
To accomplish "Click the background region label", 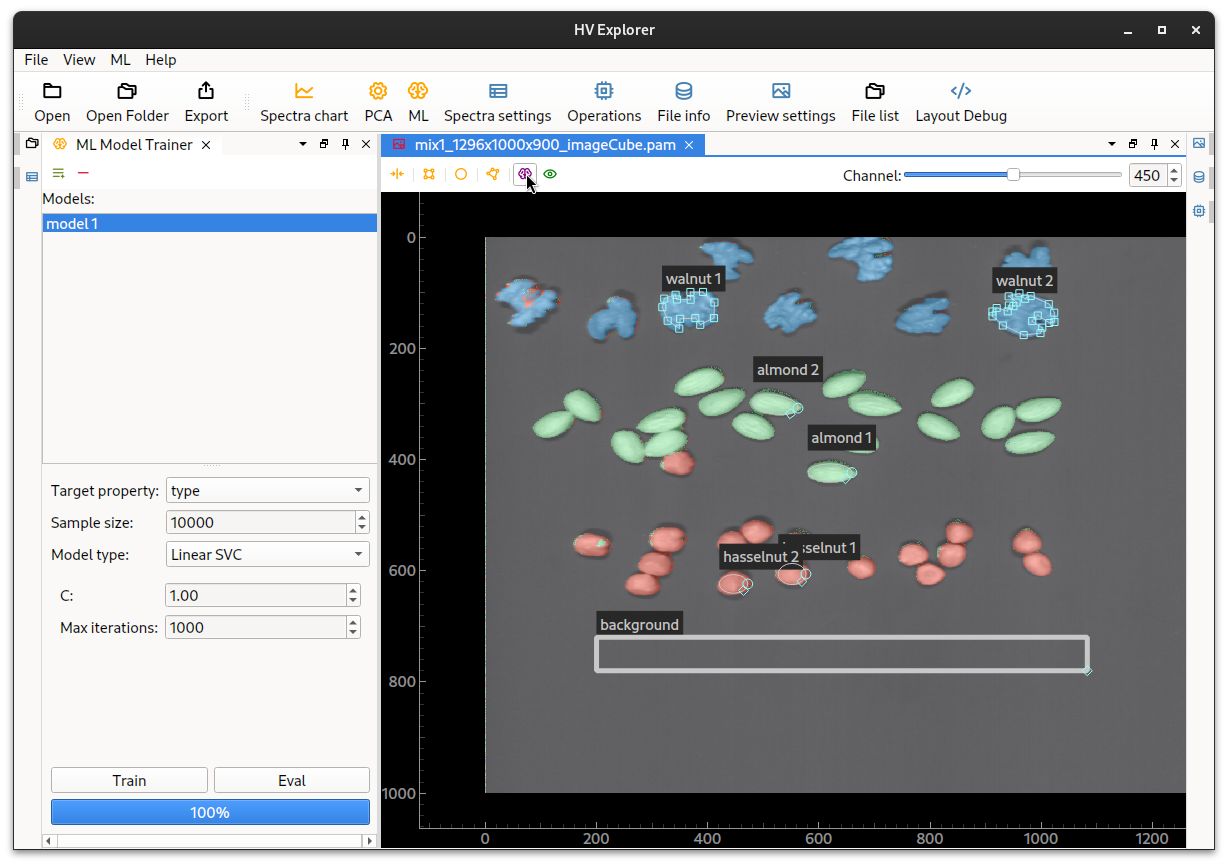I will point(639,624).
